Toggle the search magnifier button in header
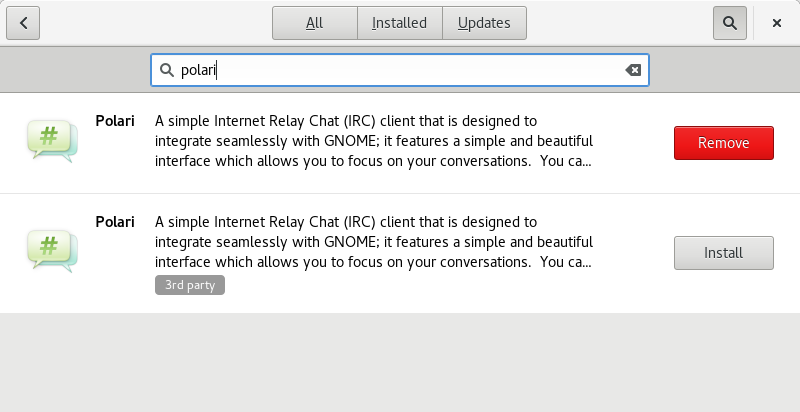 (x=730, y=23)
